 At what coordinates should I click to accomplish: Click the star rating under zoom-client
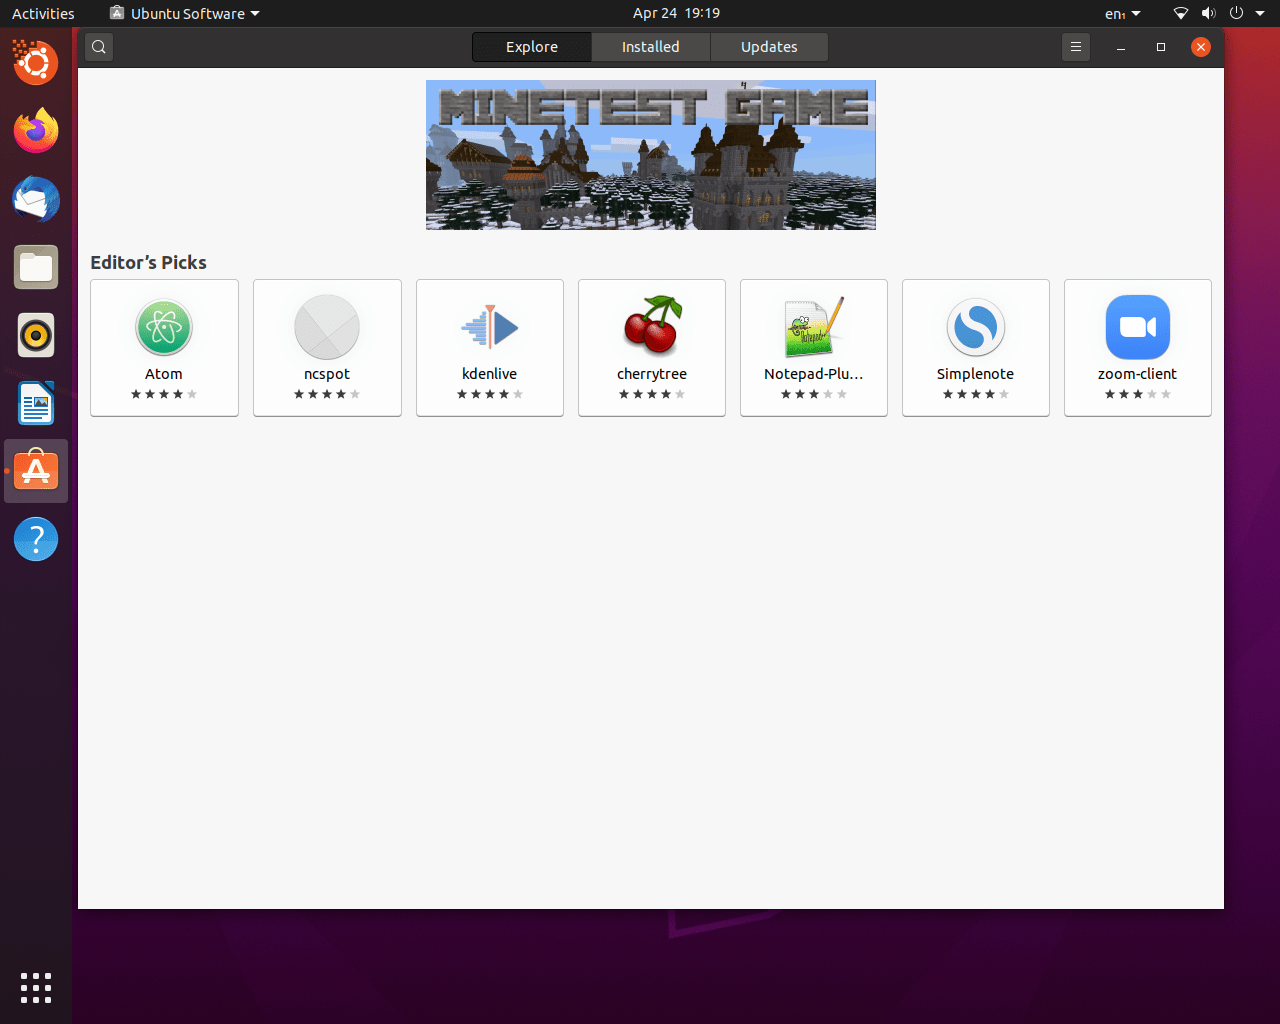click(x=1138, y=394)
